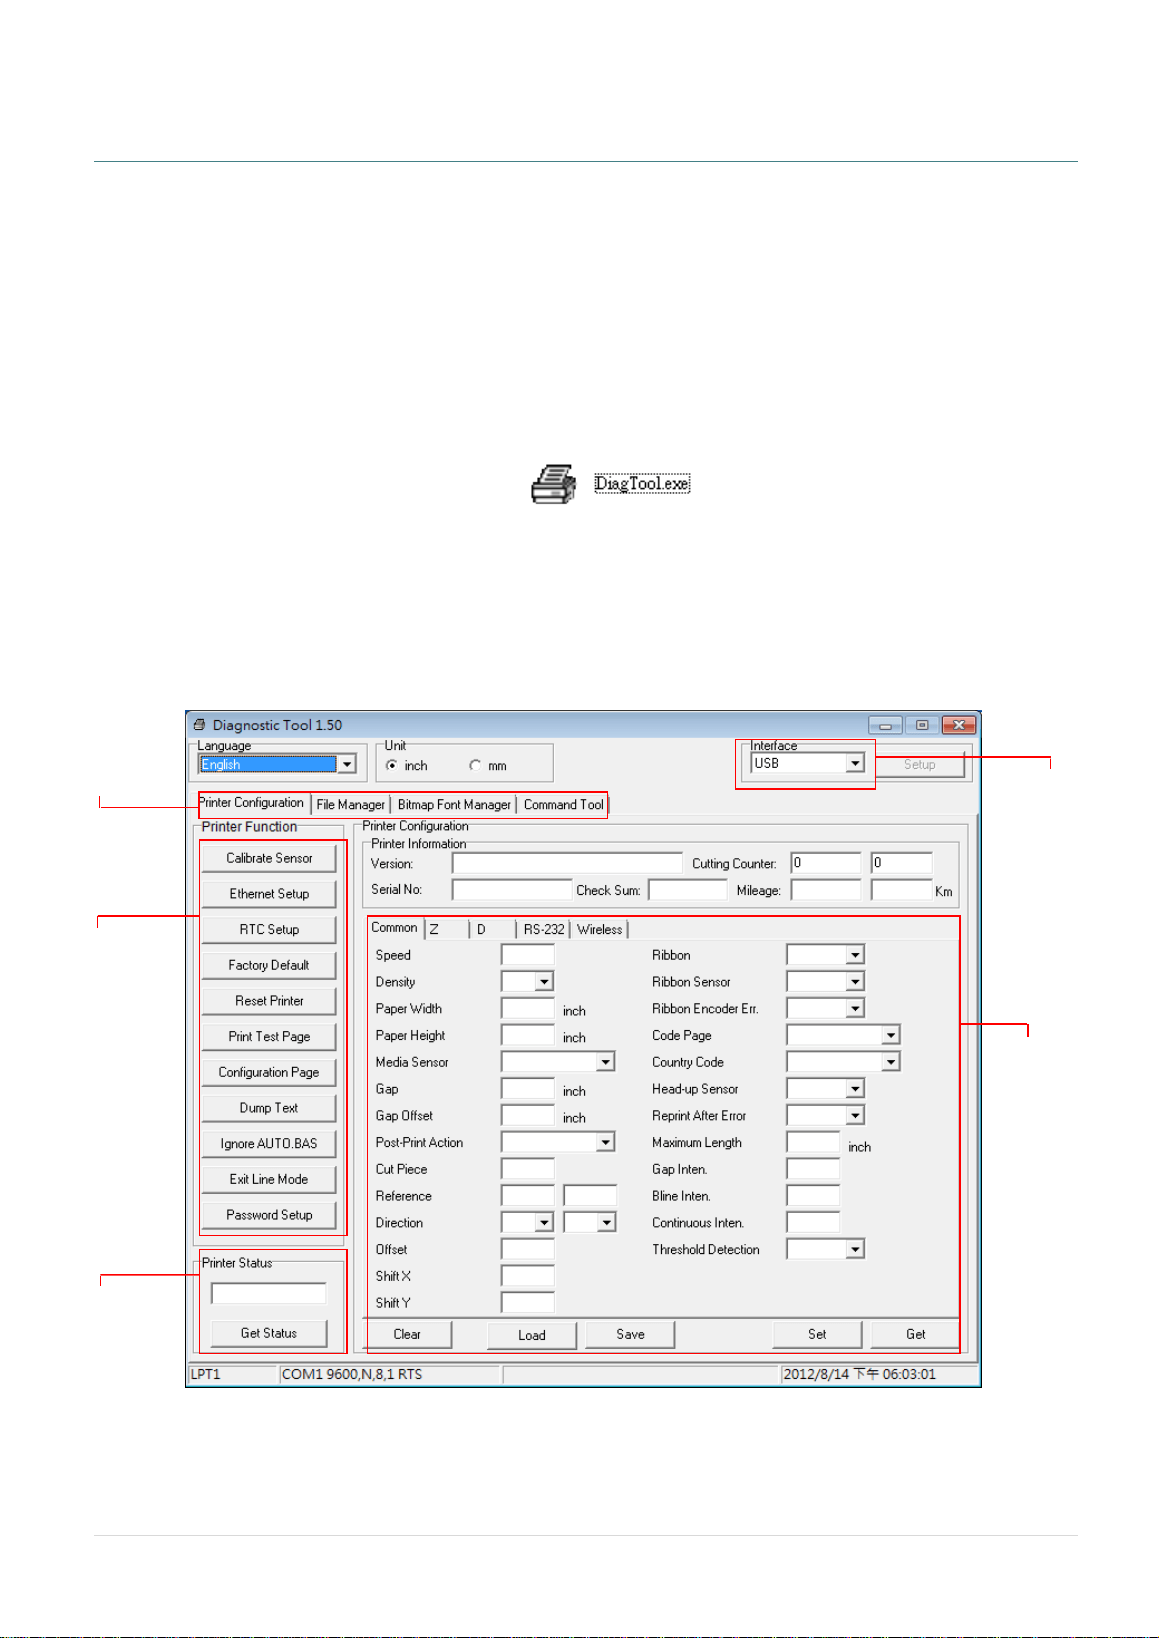This screenshot has width=1159, height=1638.
Task: Click the Get Status button
Action: click(269, 1333)
